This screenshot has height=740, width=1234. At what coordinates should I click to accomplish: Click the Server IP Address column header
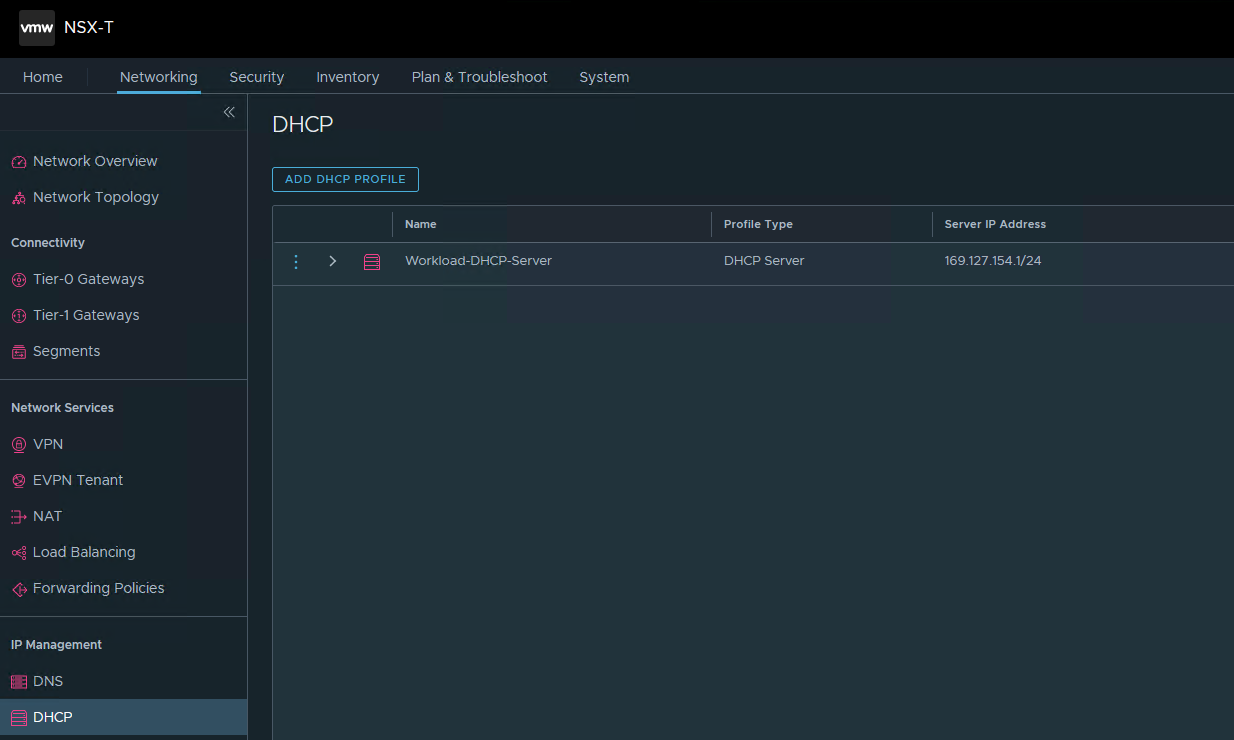pos(995,224)
